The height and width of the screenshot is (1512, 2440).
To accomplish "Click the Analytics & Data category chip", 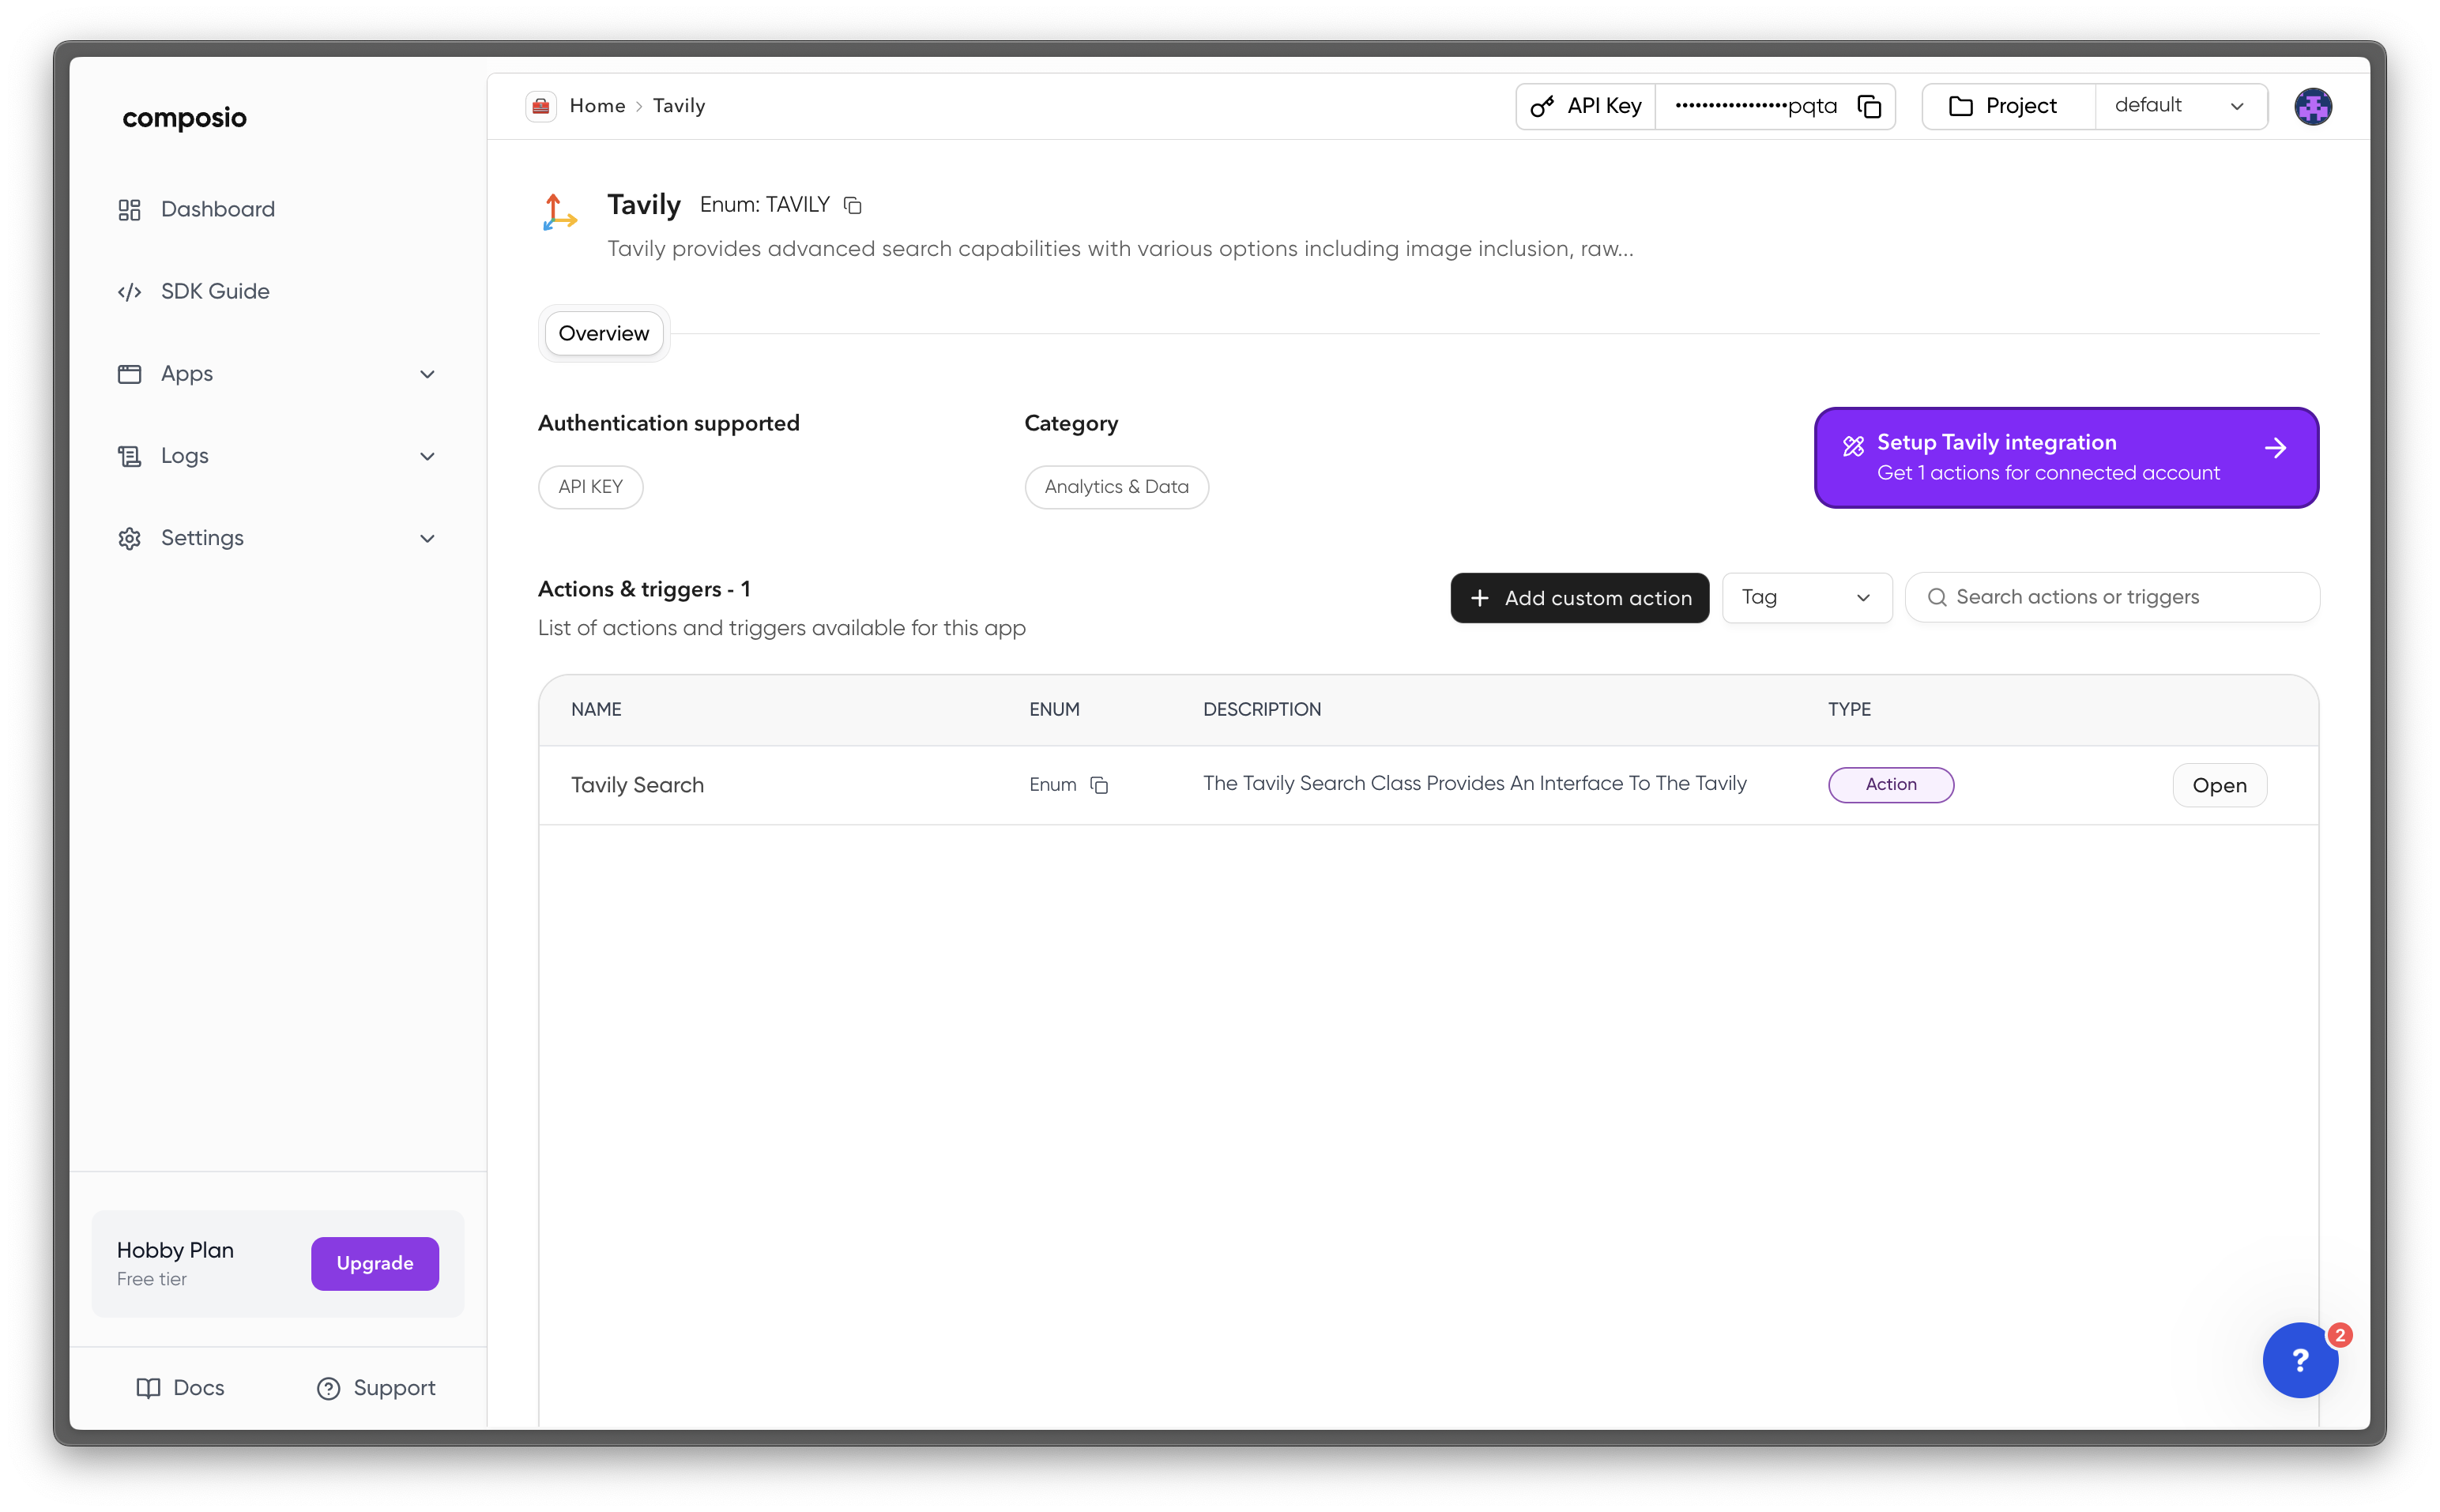I will (1116, 487).
